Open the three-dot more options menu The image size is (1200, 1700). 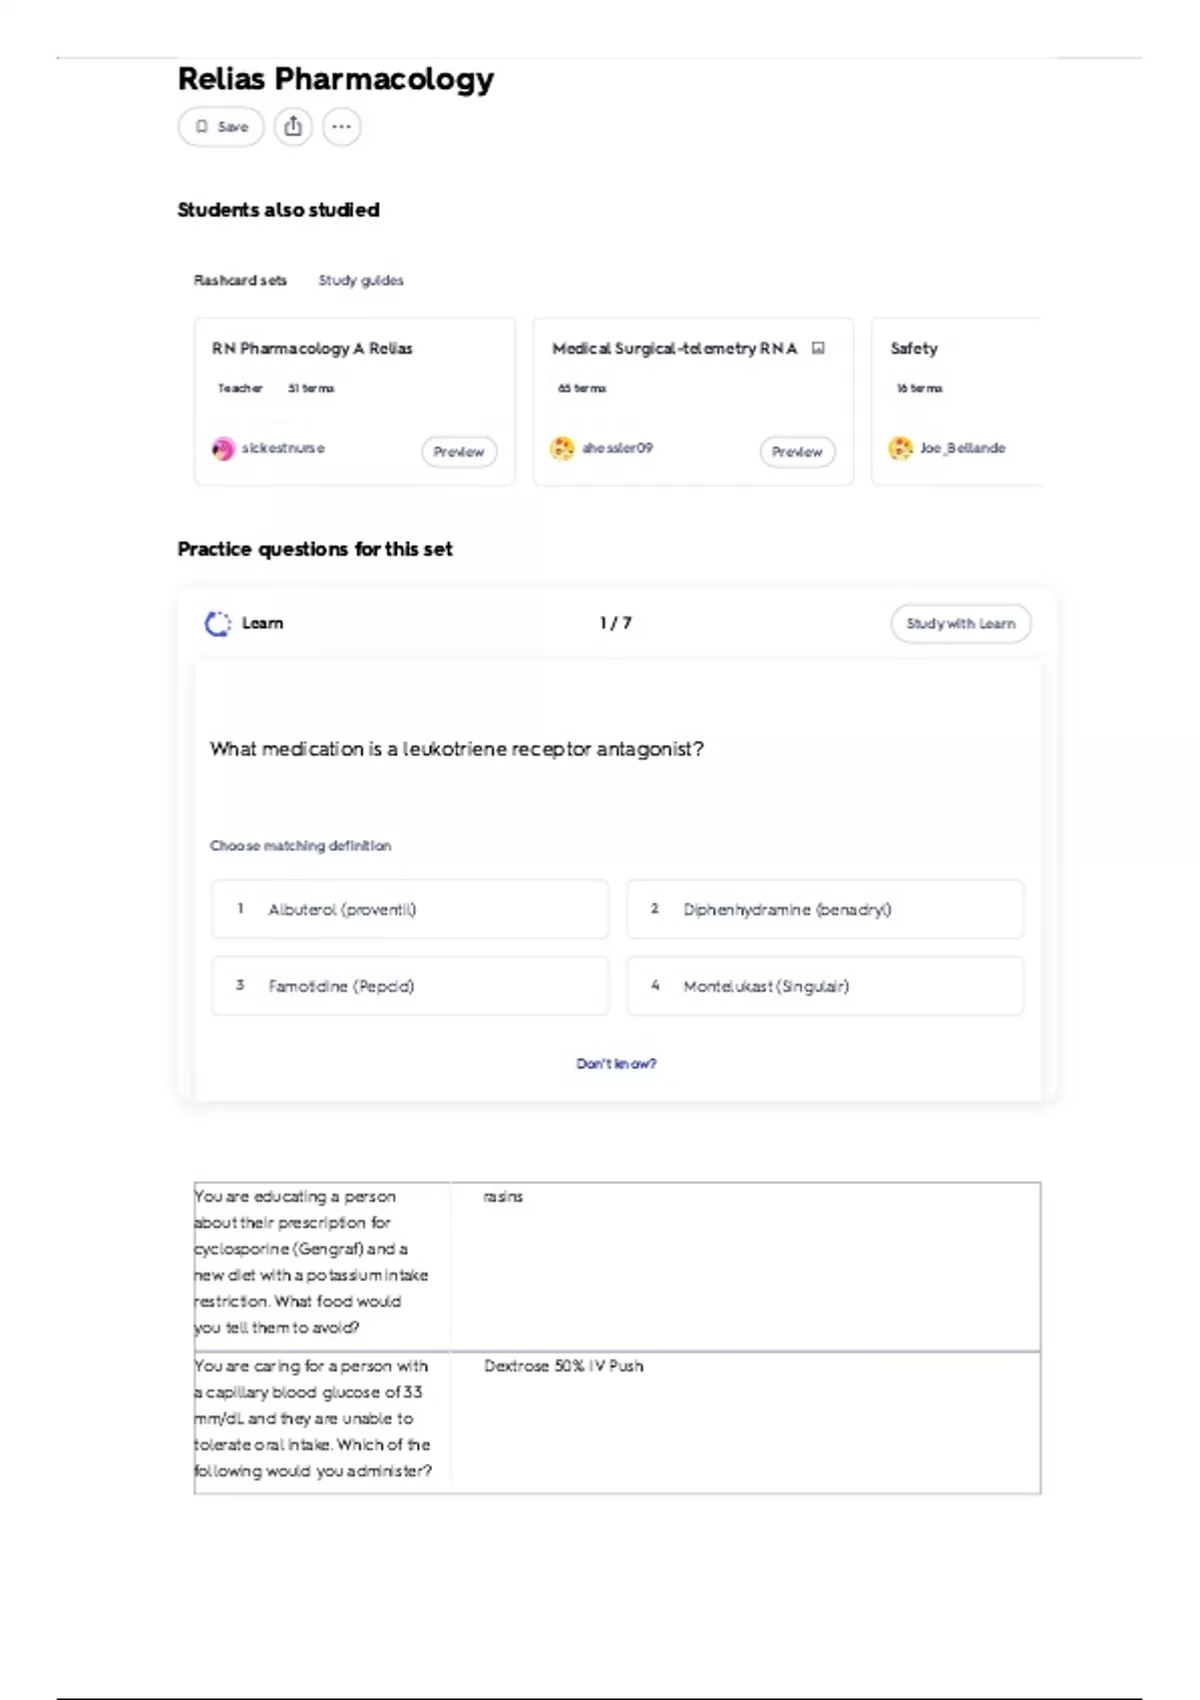coord(341,127)
